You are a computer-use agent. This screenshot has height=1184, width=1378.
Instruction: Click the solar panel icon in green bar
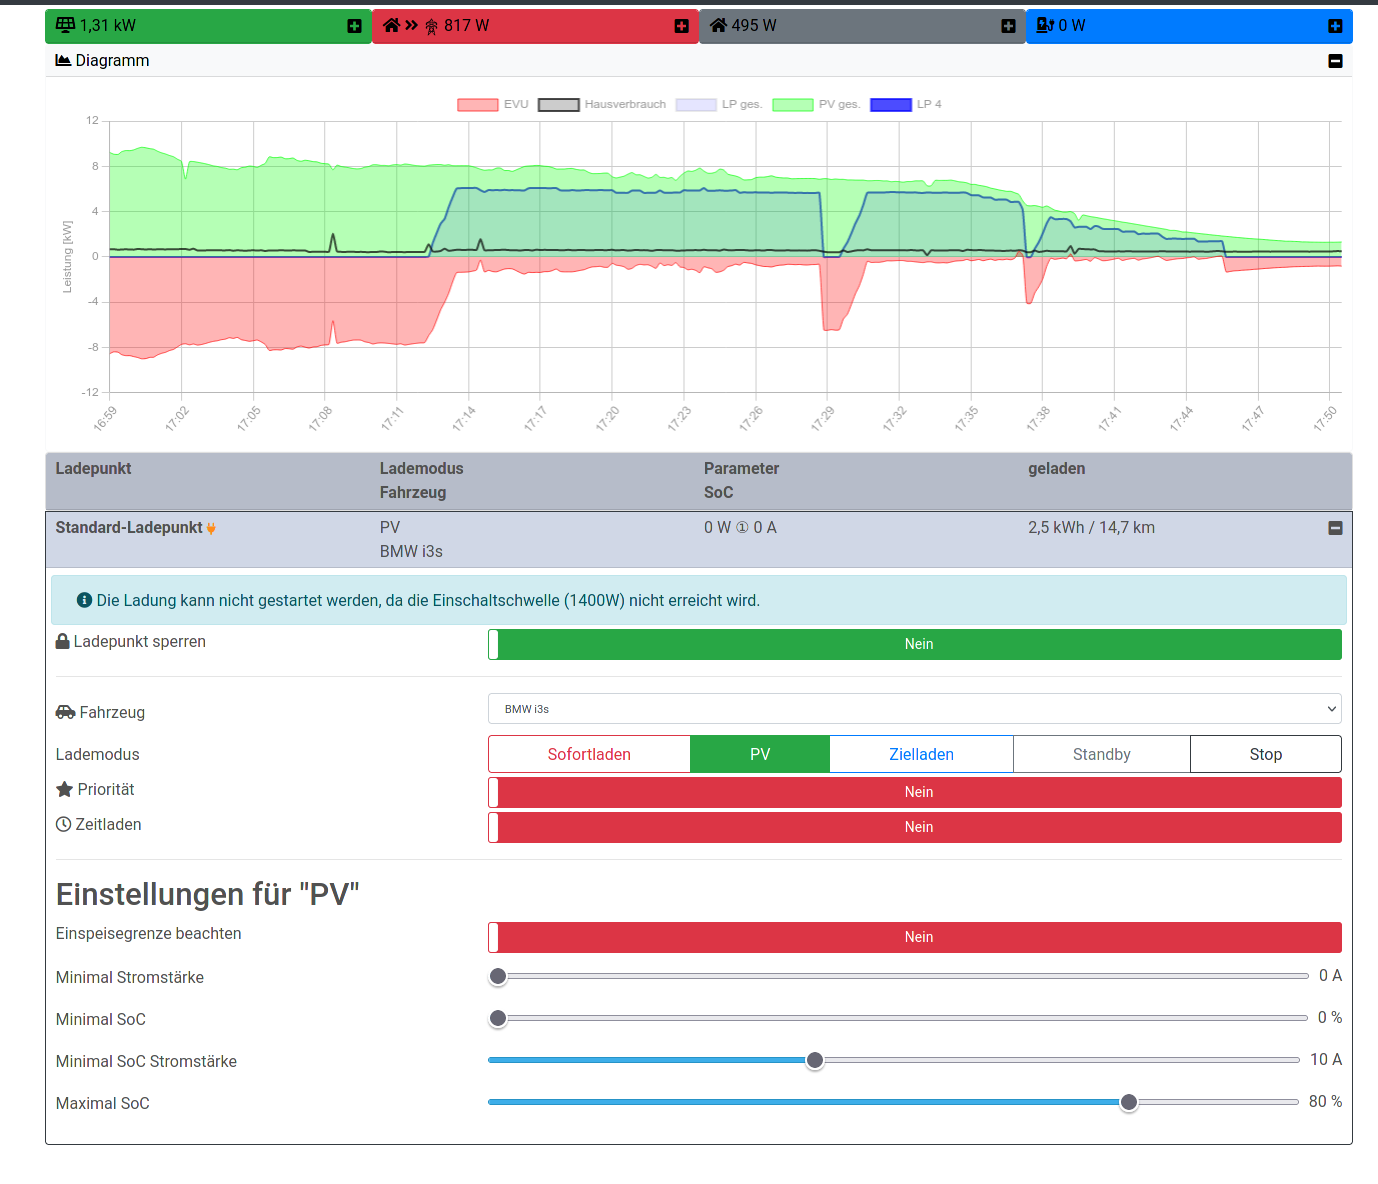(x=66, y=25)
